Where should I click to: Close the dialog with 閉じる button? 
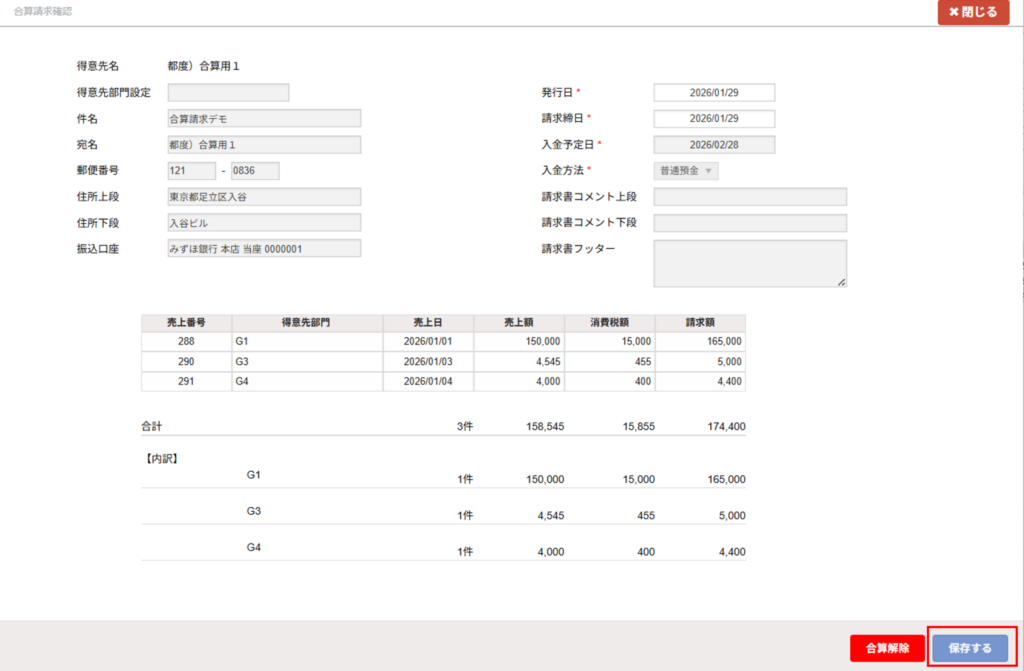coord(973,13)
